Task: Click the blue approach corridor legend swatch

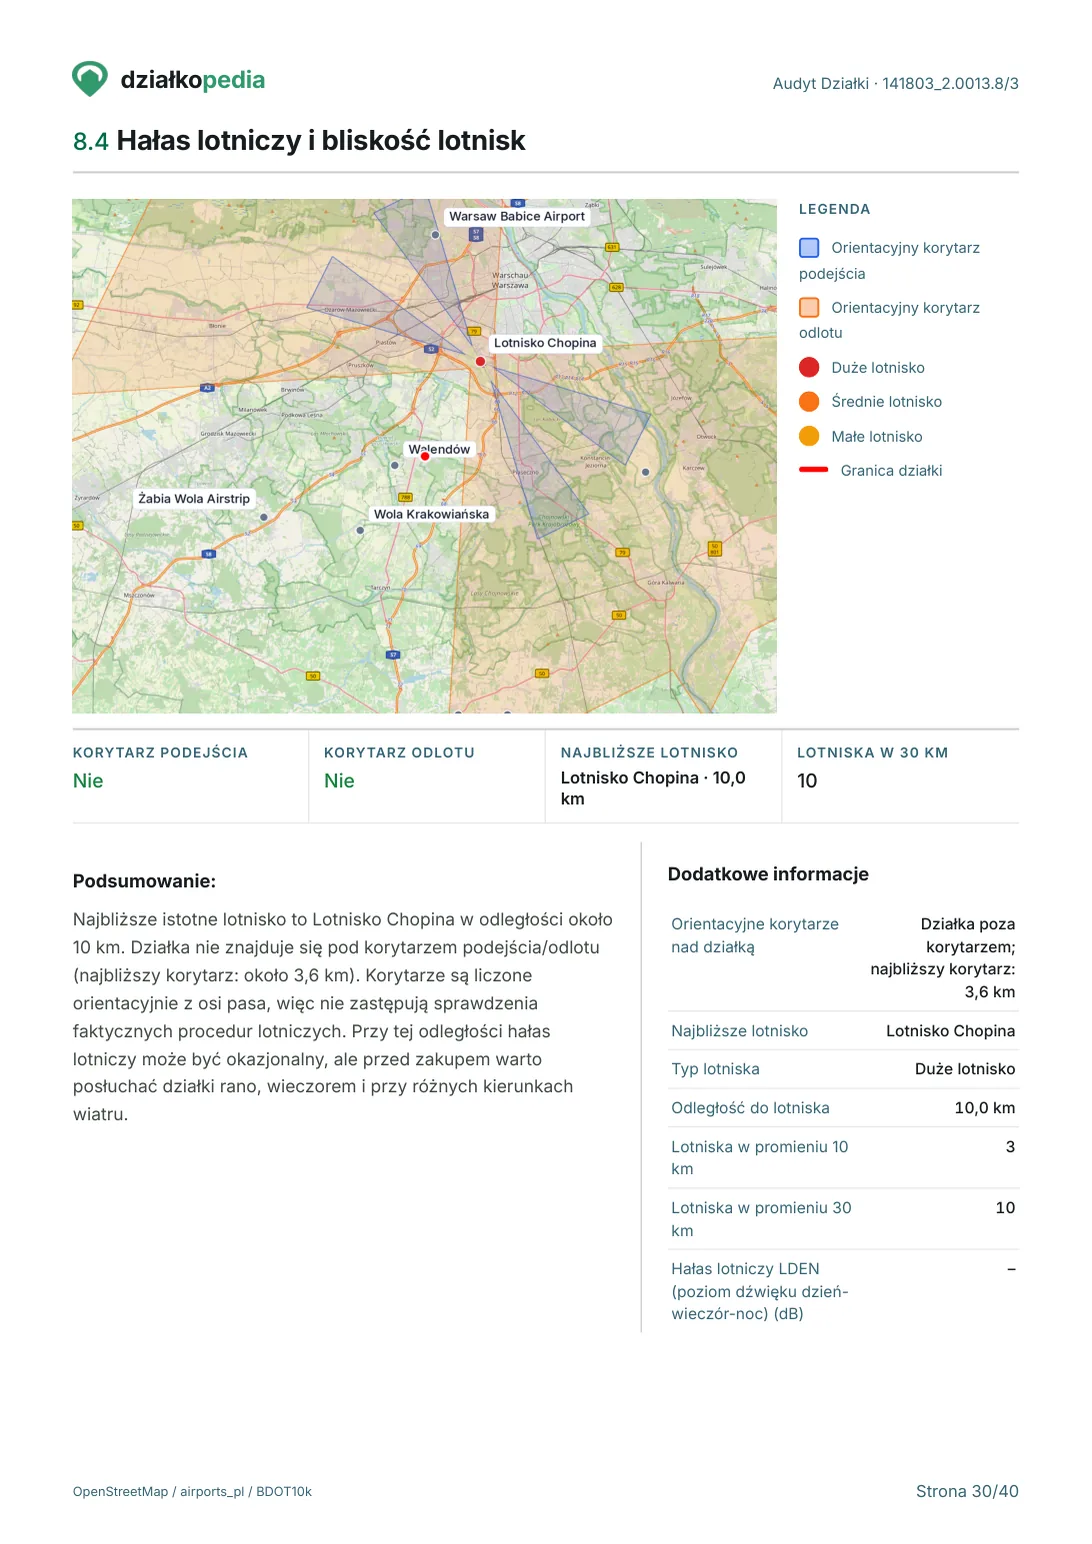Action: click(x=809, y=248)
